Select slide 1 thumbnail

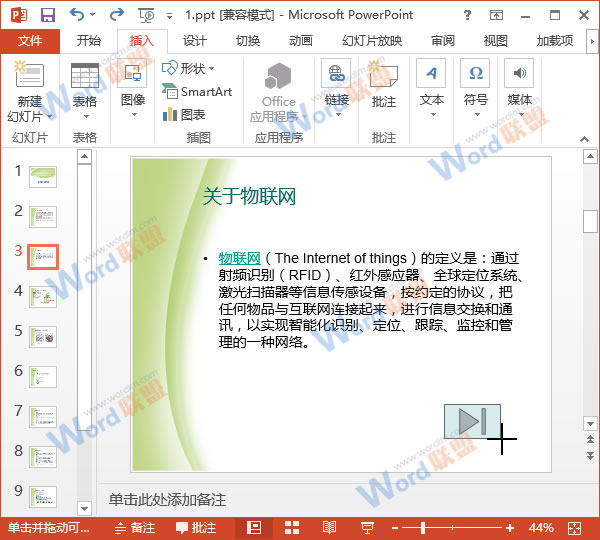pyautogui.click(x=43, y=177)
